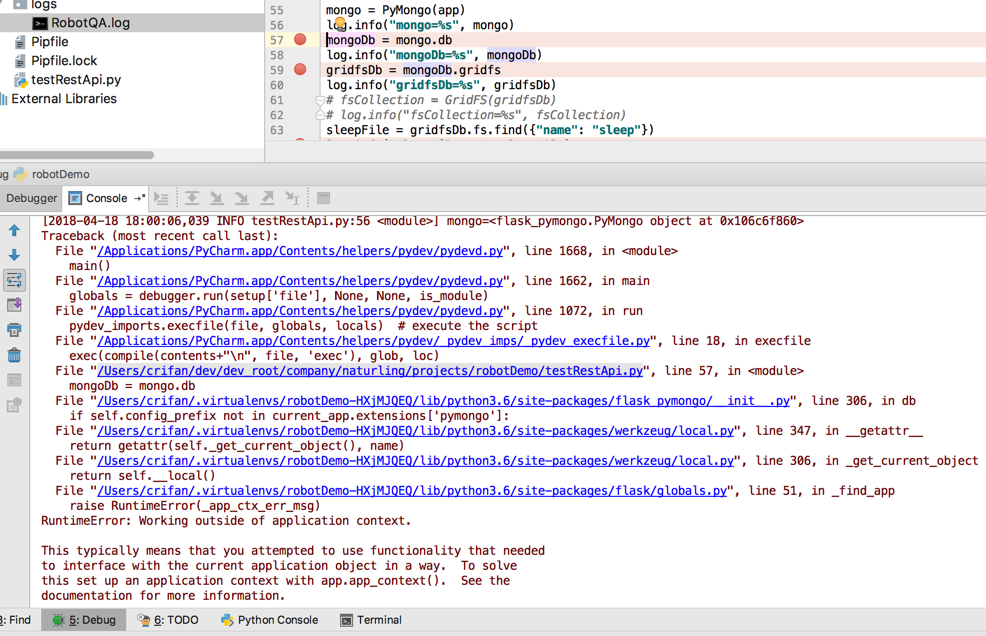Screen dimensions: 986x636
Task: Open the _pydev_execfile.py traceback link
Action: coord(374,341)
